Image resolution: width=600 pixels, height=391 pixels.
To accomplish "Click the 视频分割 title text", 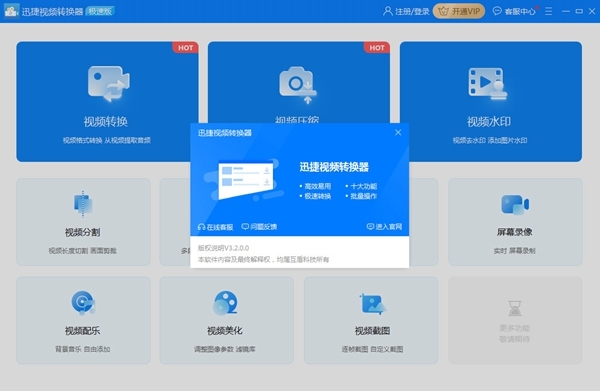I will (83, 232).
